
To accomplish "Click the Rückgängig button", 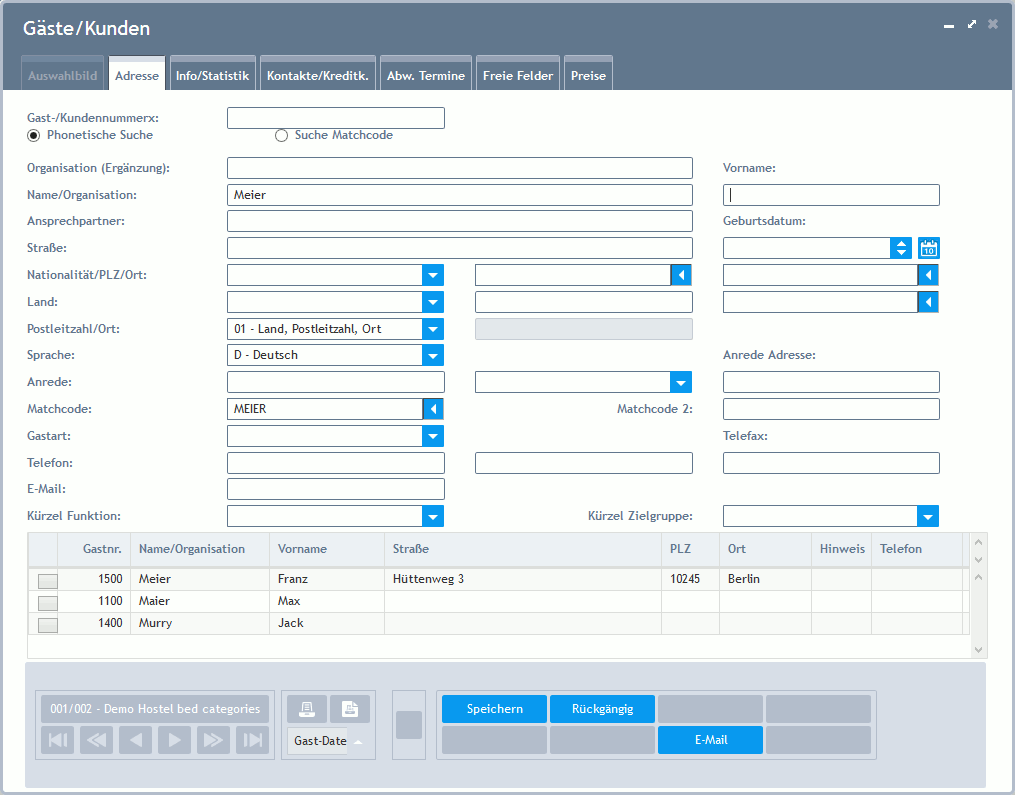I will [603, 709].
